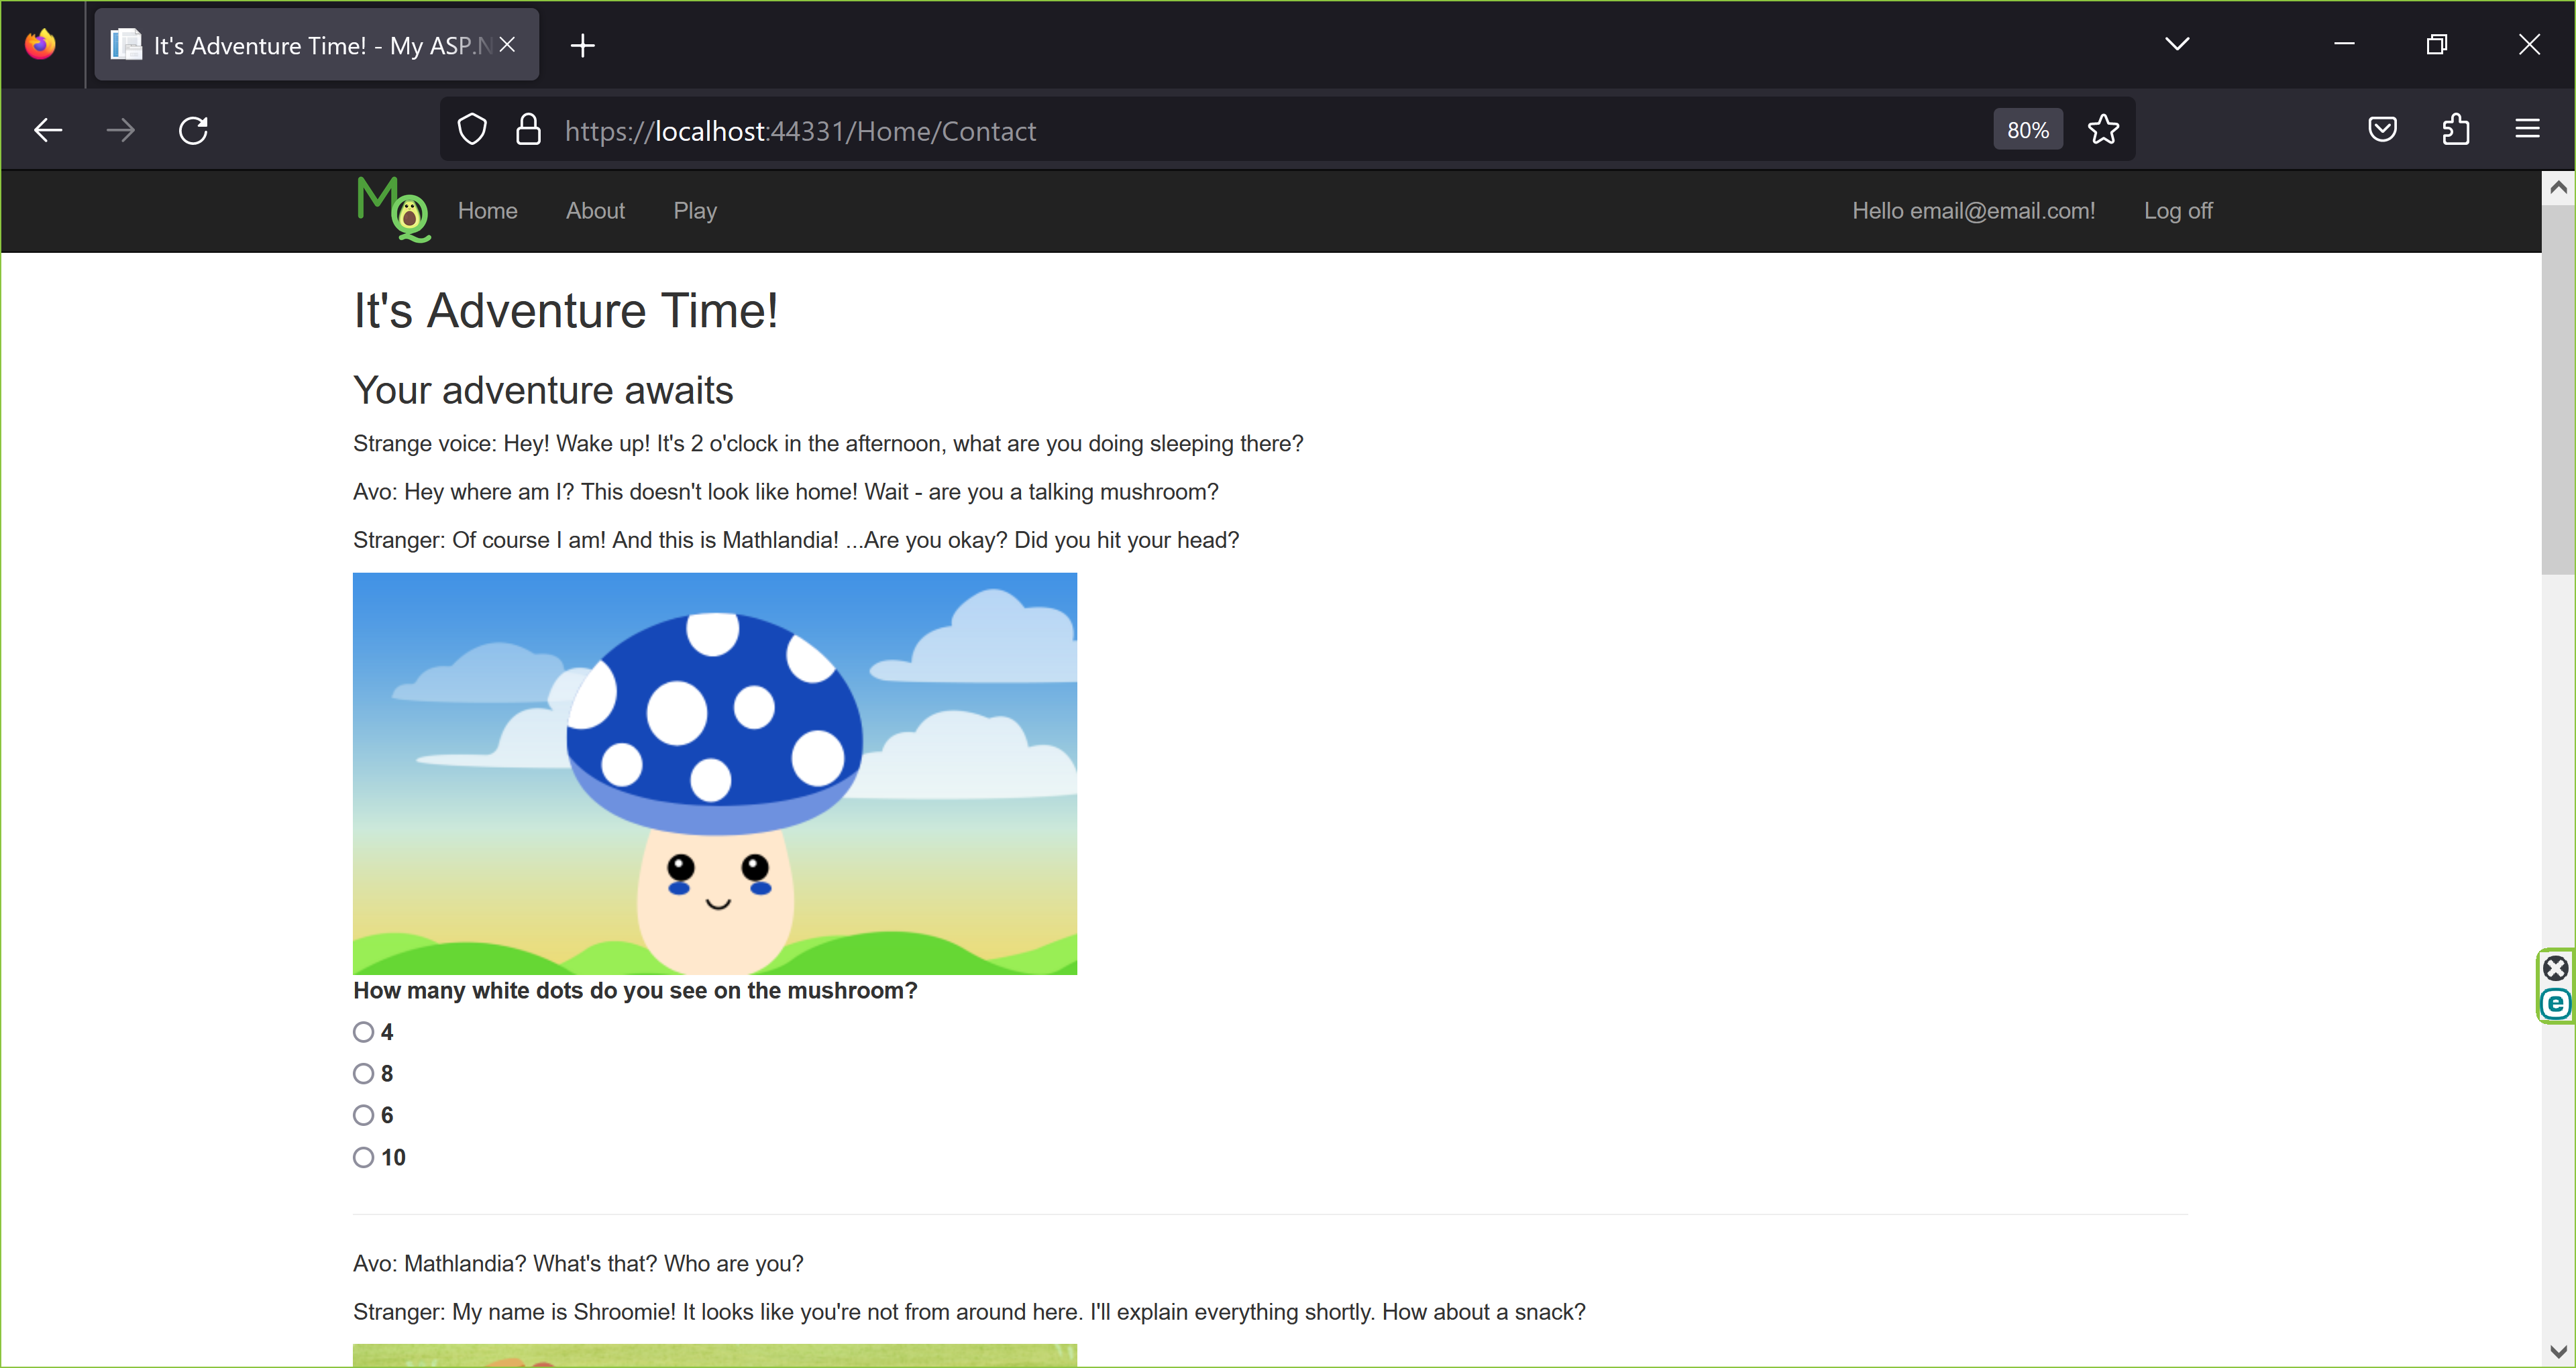This screenshot has width=2576, height=1368.
Task: Expand the list all tabs chevron
Action: point(2177,44)
